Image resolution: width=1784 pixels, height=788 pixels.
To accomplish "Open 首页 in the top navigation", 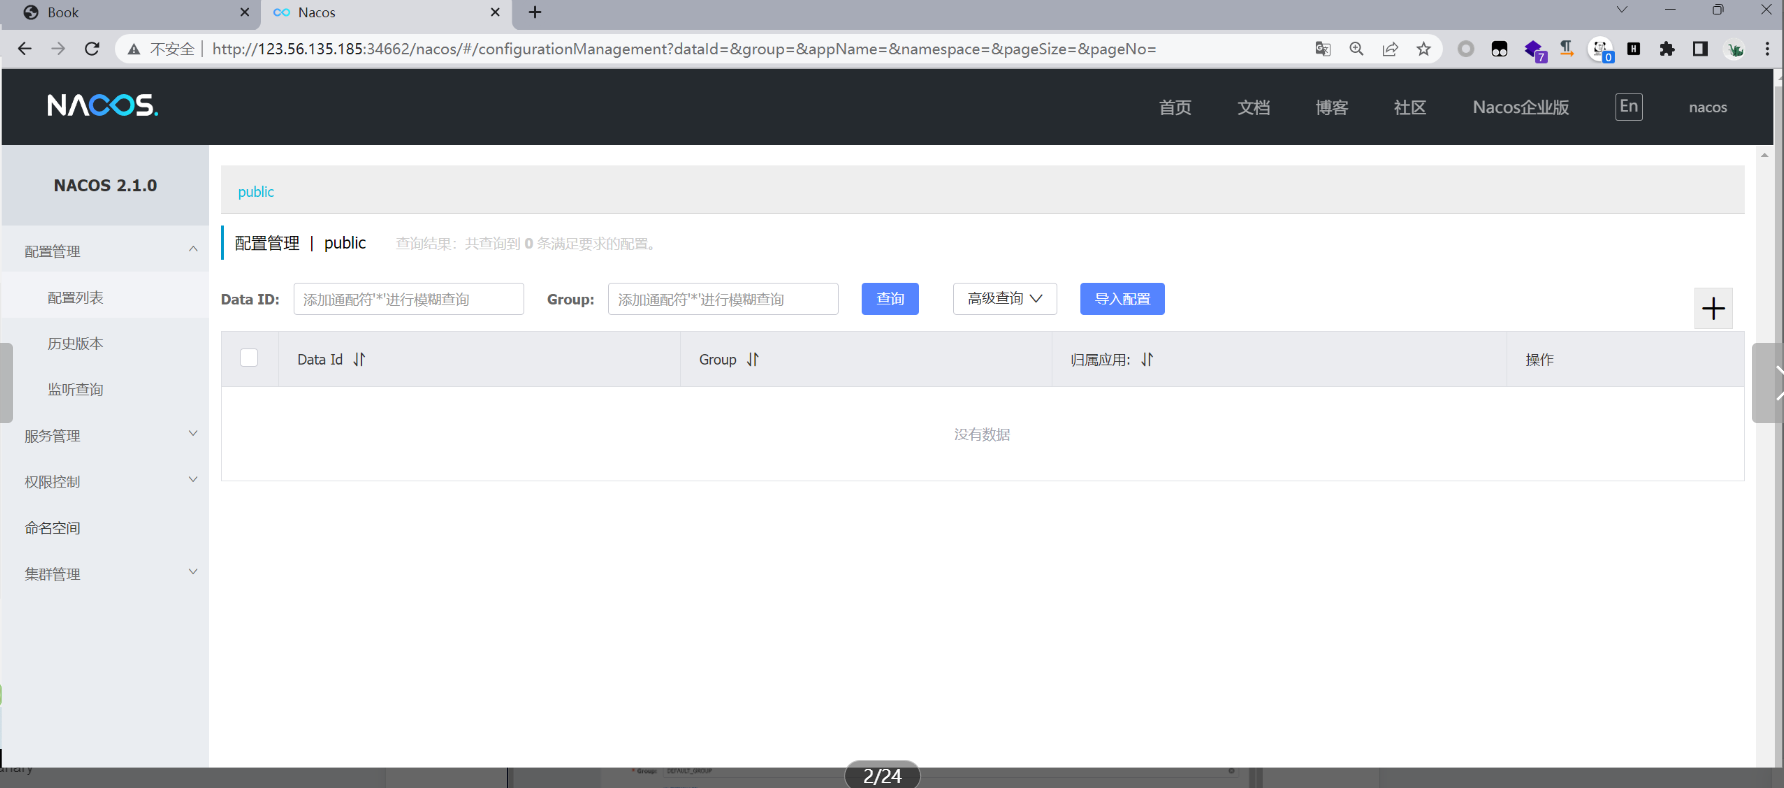I will coord(1175,107).
